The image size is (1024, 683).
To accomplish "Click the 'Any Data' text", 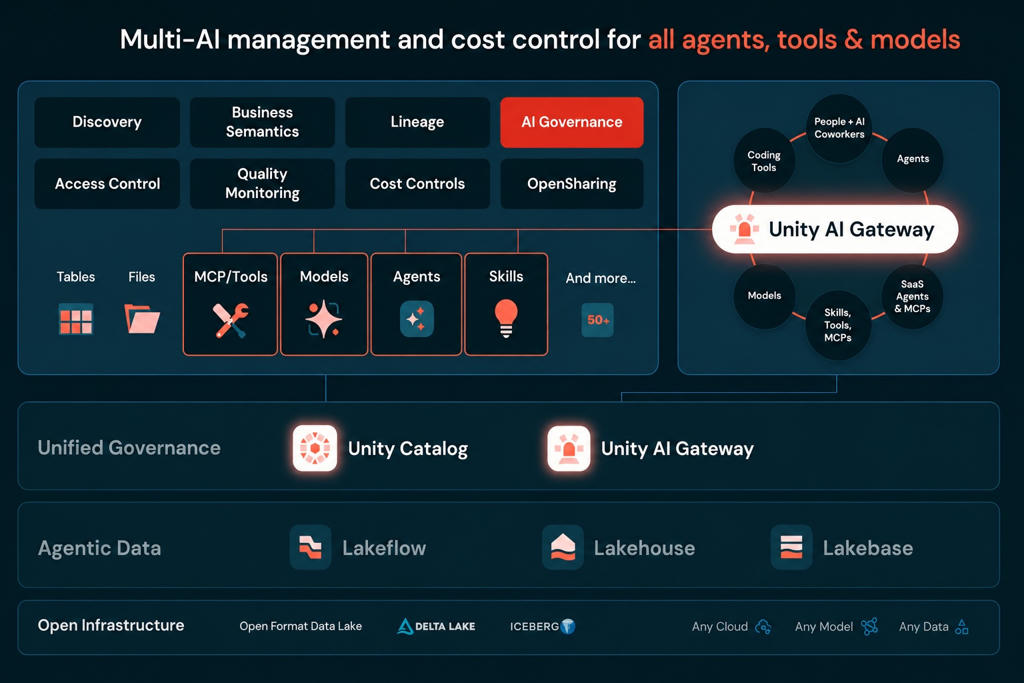I will click(923, 627).
